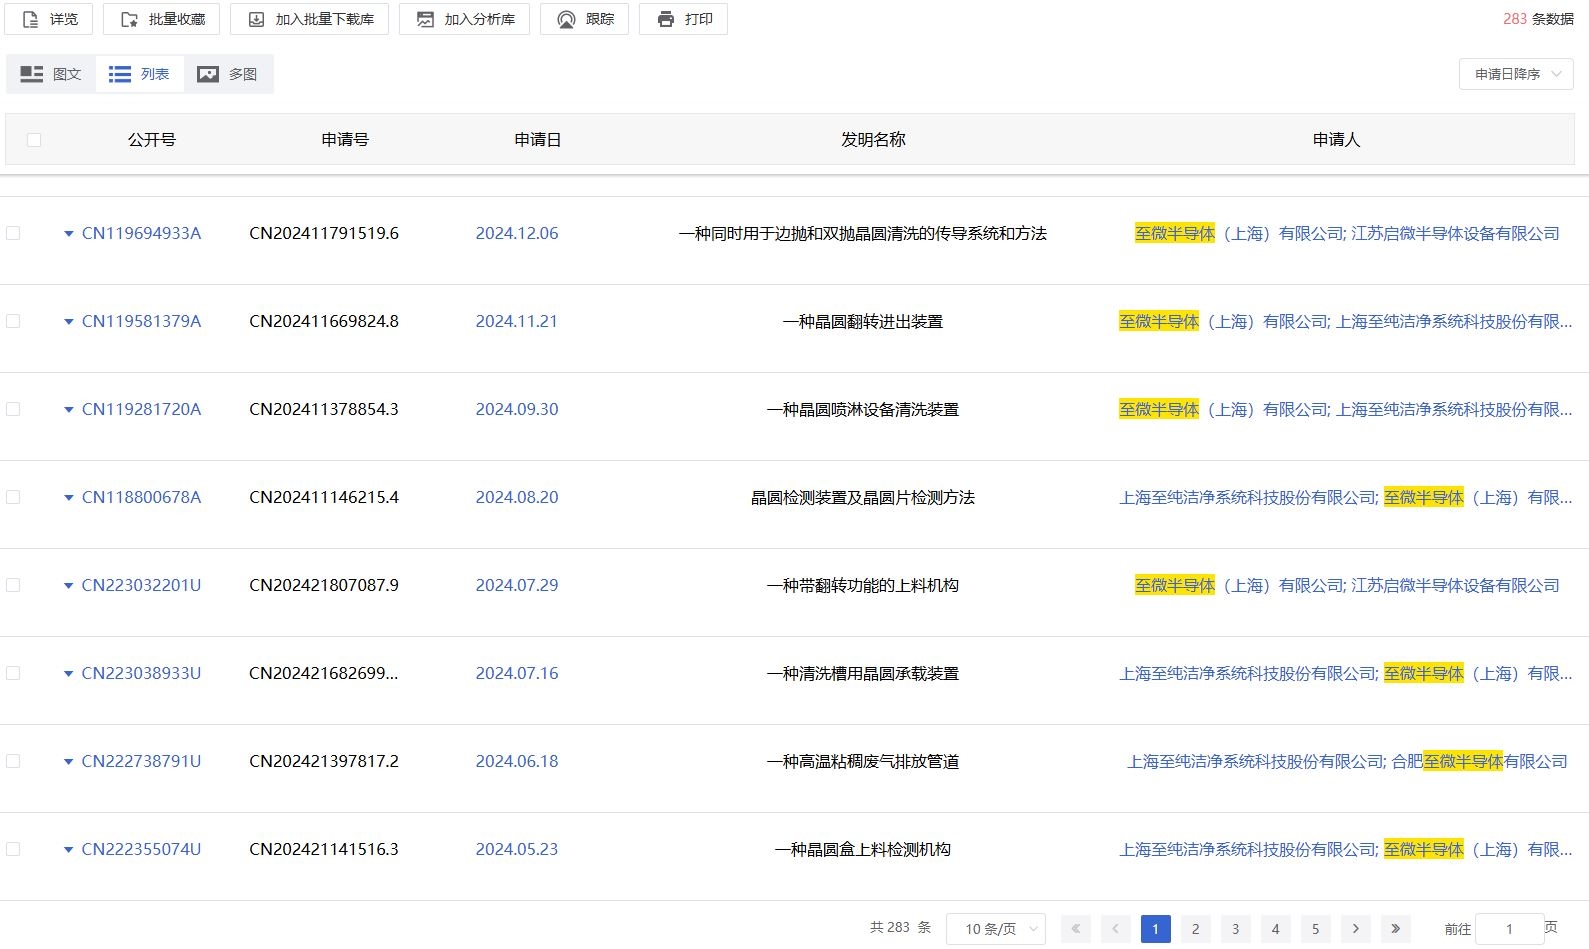This screenshot has height=949, width=1589.
Task: Check the row CN222738791U checkbox
Action: coord(13,761)
